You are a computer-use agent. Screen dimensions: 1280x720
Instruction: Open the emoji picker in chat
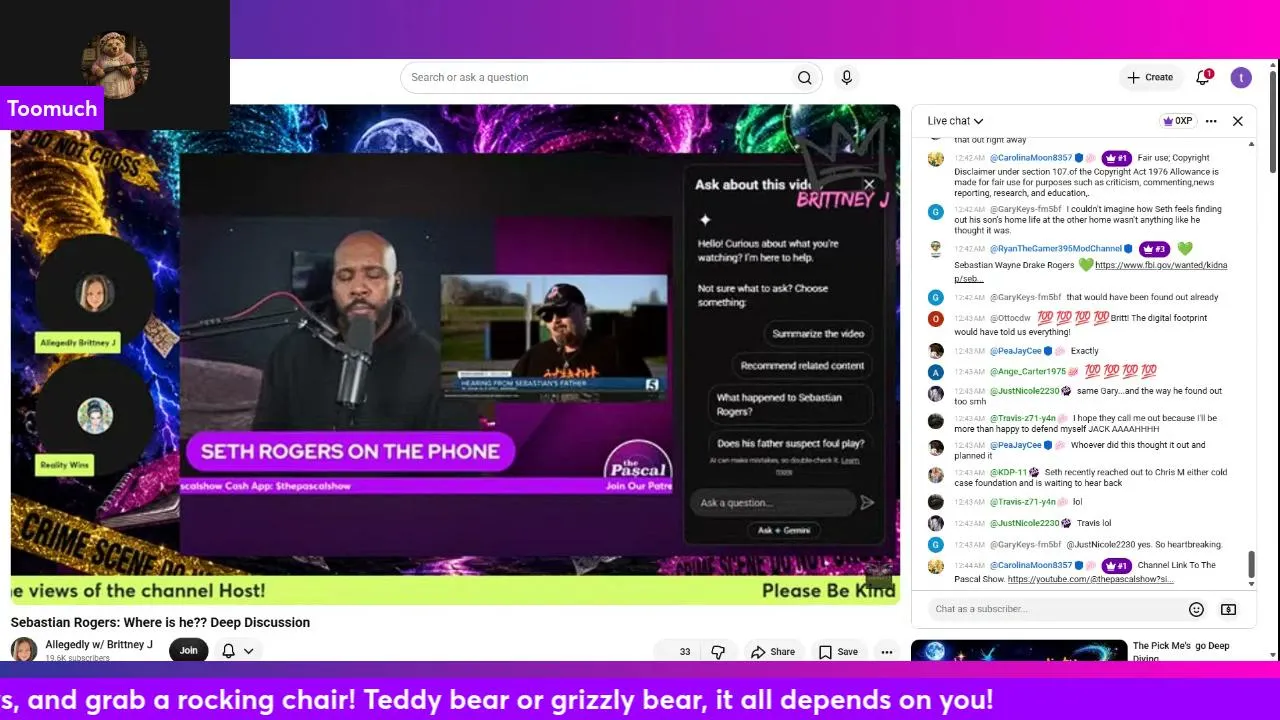pyautogui.click(x=1196, y=609)
